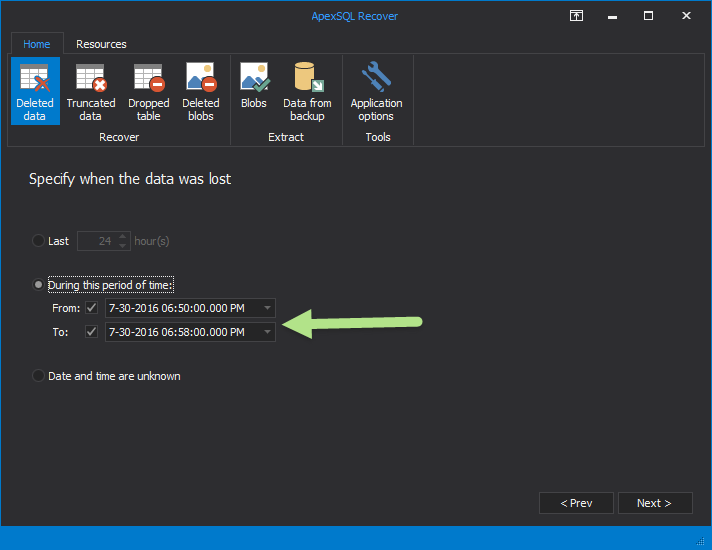Image resolution: width=712 pixels, height=550 pixels.
Task: Toggle the To date checkbox
Action: click(x=91, y=332)
